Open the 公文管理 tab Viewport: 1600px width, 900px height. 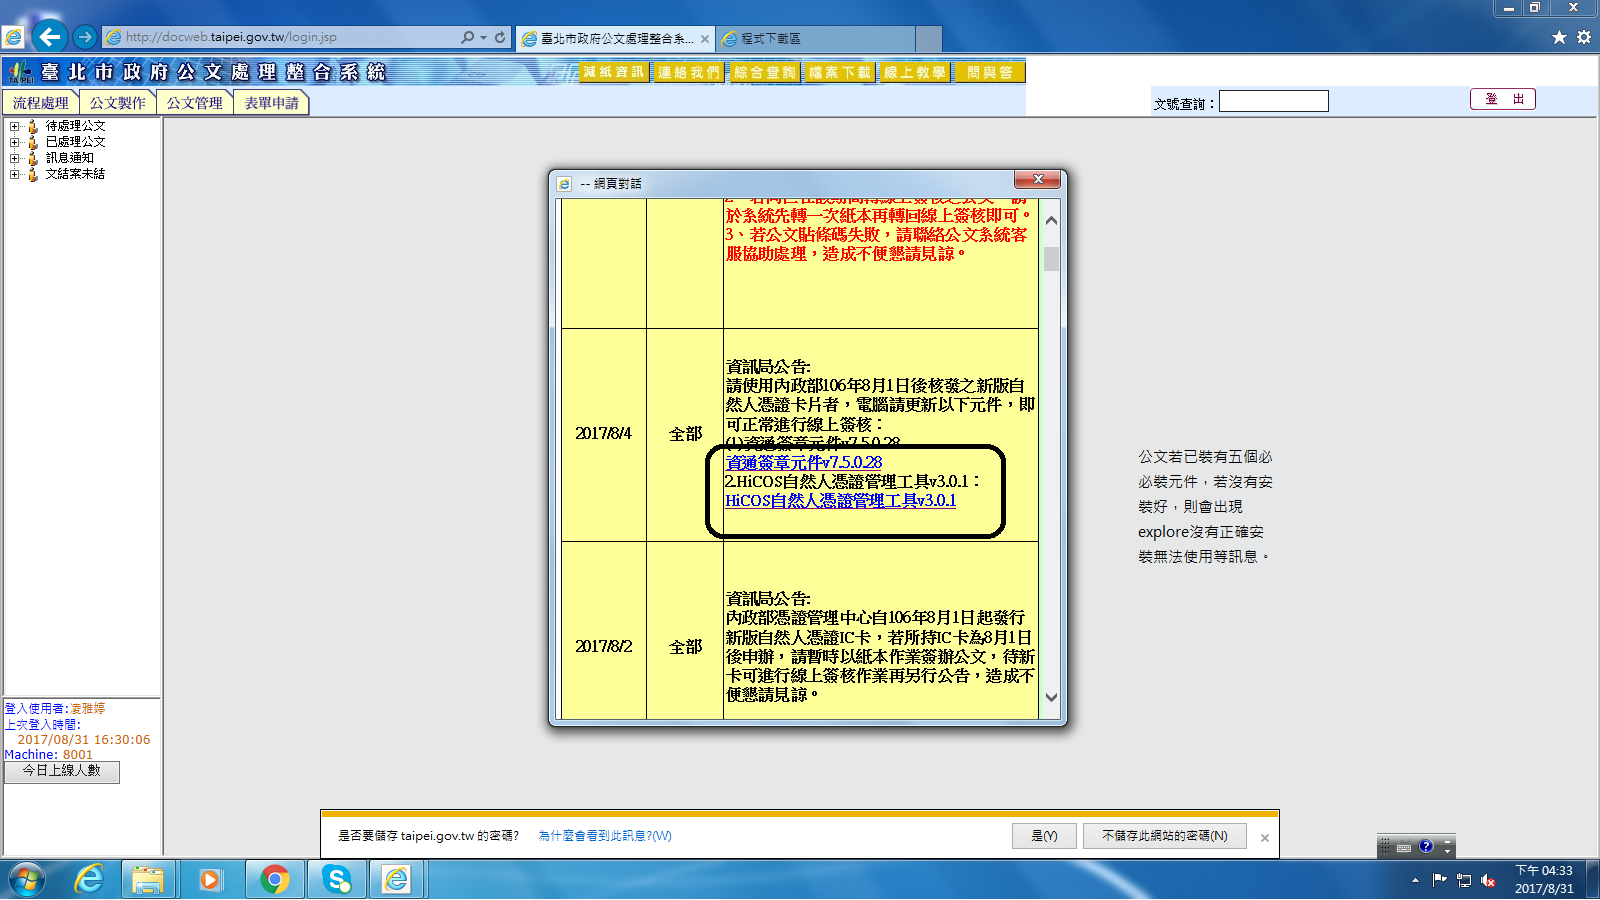[x=195, y=103]
